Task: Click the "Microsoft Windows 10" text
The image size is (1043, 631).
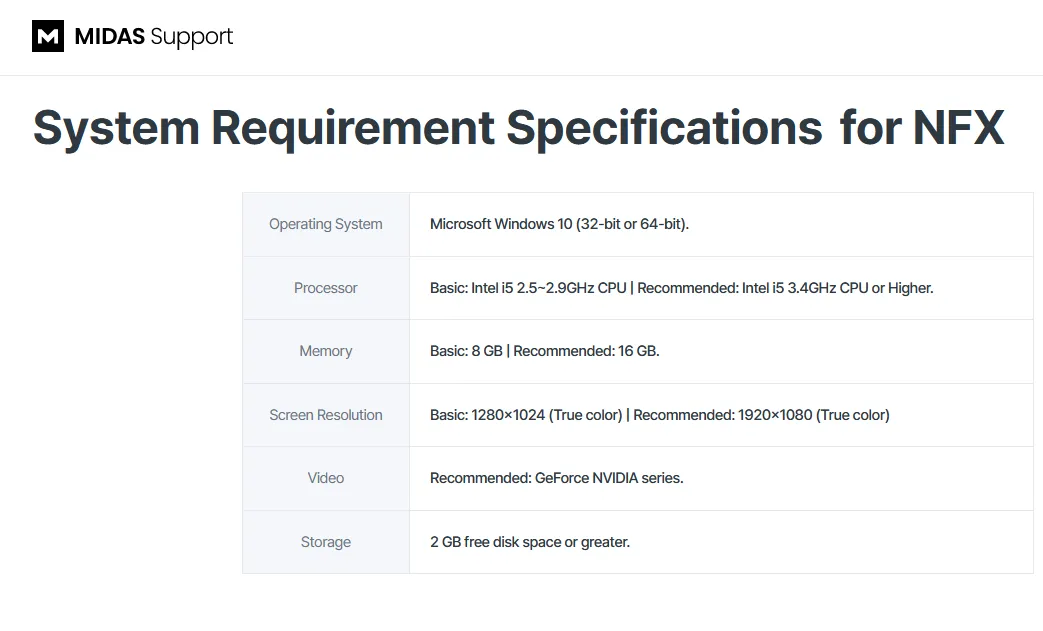Action: (x=500, y=224)
